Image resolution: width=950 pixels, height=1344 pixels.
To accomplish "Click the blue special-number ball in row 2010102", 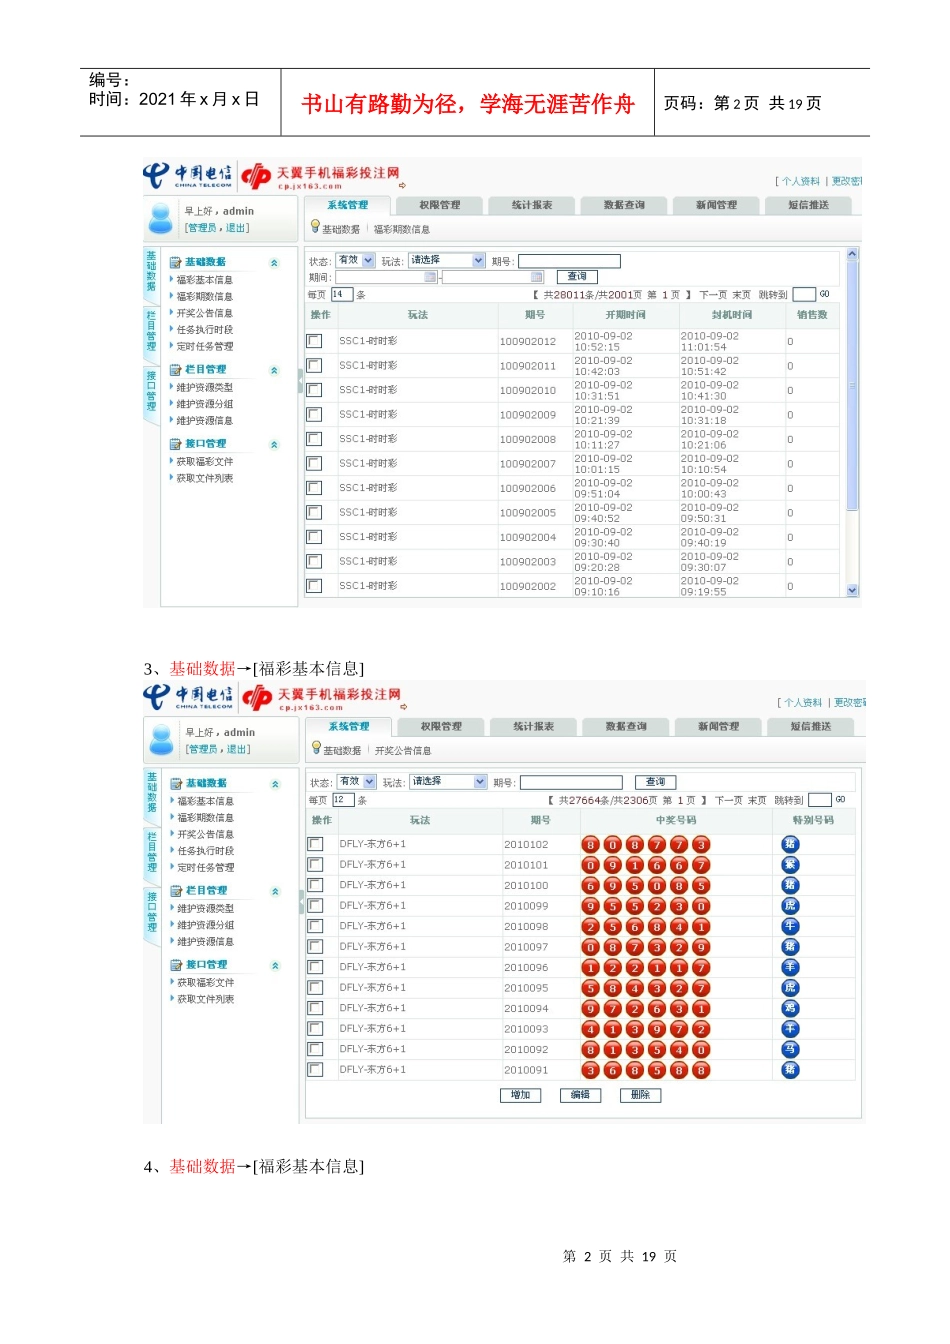I will click(x=790, y=844).
